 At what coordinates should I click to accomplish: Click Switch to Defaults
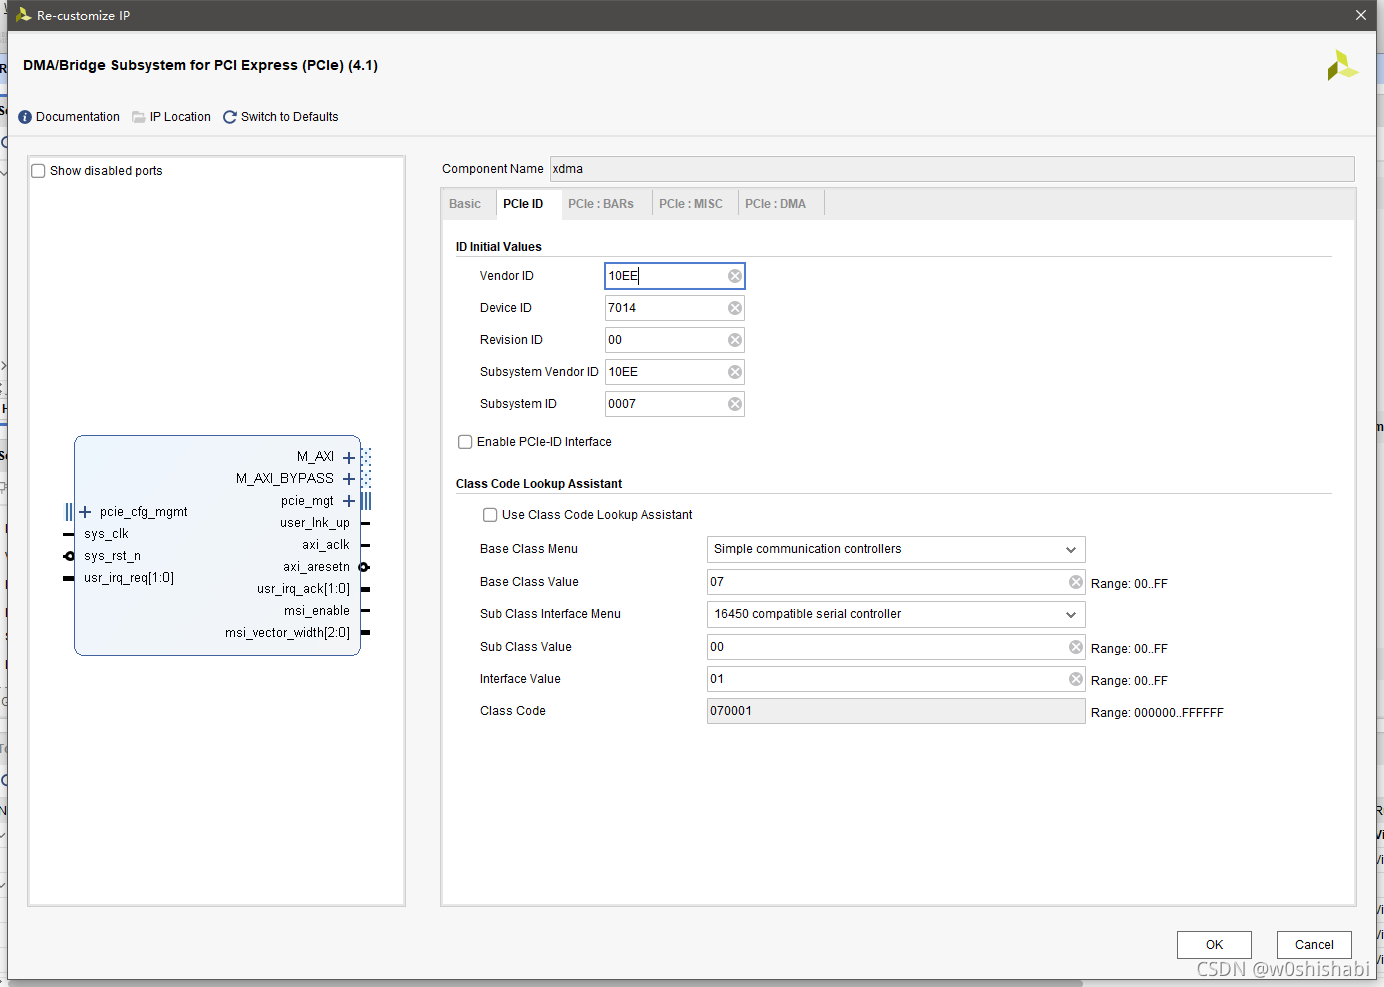point(290,117)
